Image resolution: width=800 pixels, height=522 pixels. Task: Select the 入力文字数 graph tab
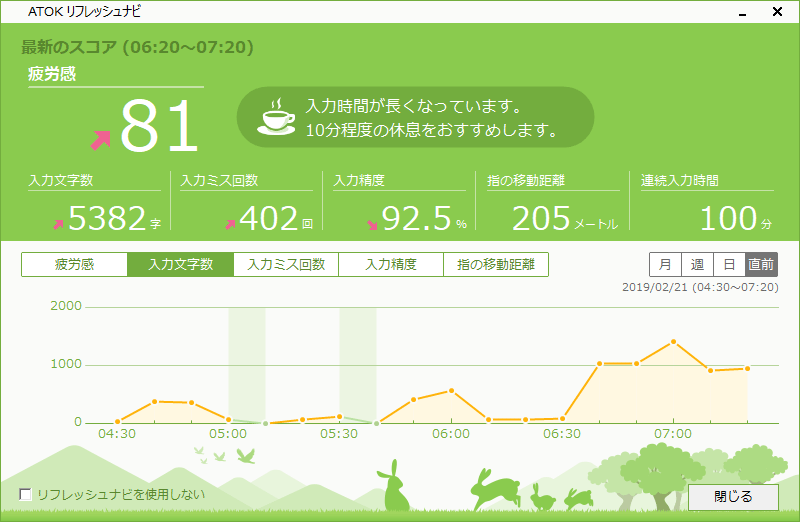click(181, 264)
